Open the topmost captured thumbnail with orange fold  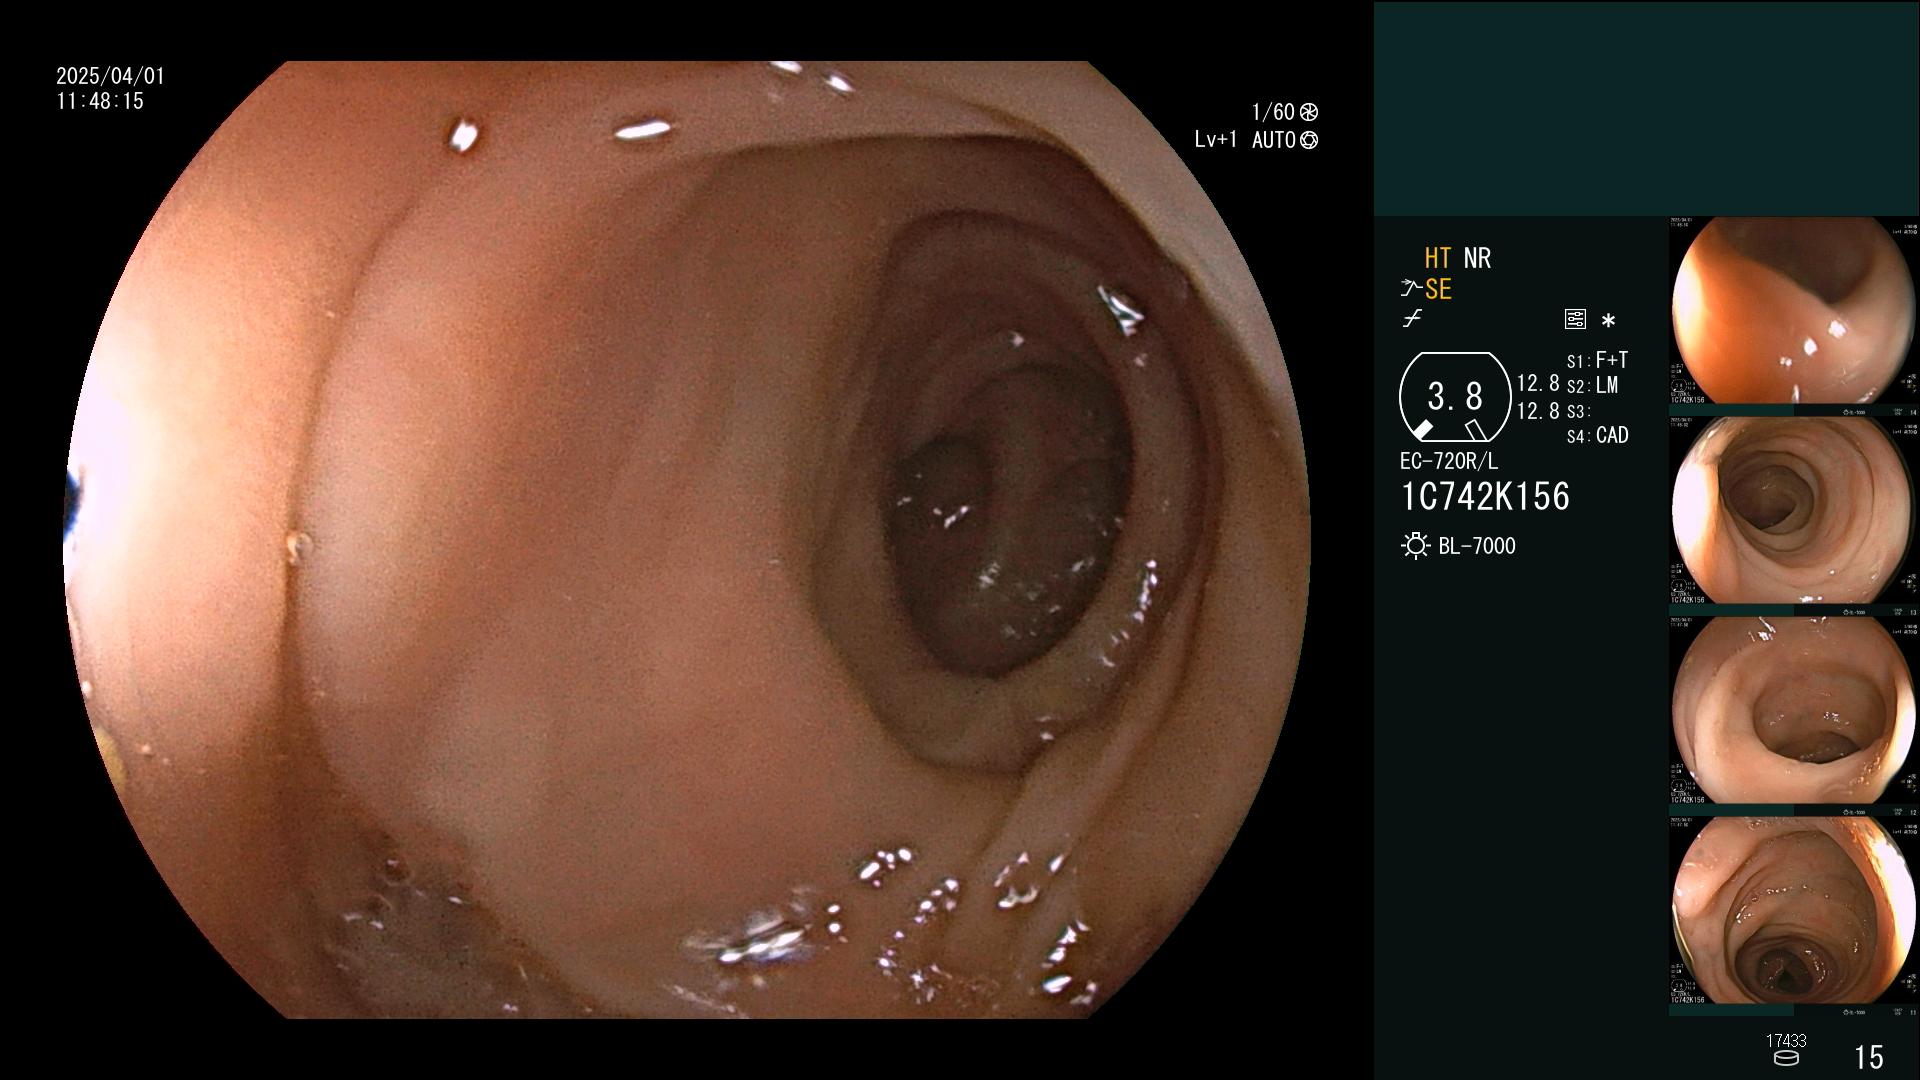point(1794,311)
